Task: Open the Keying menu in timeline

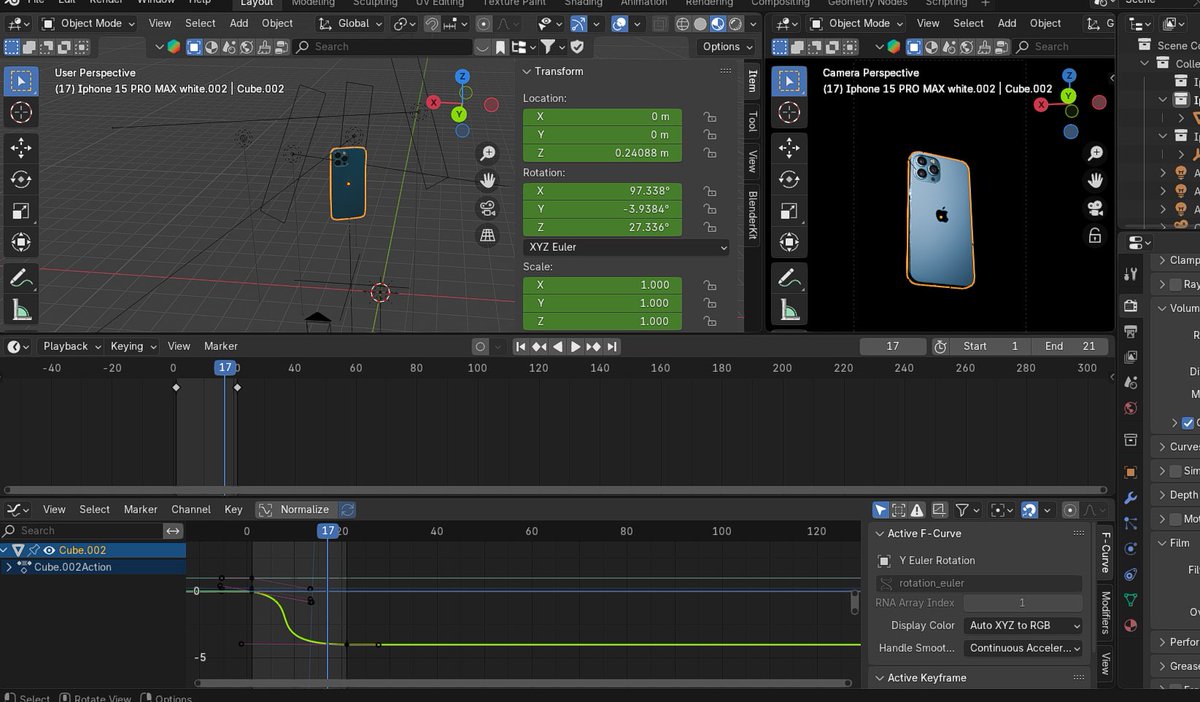Action: point(133,346)
